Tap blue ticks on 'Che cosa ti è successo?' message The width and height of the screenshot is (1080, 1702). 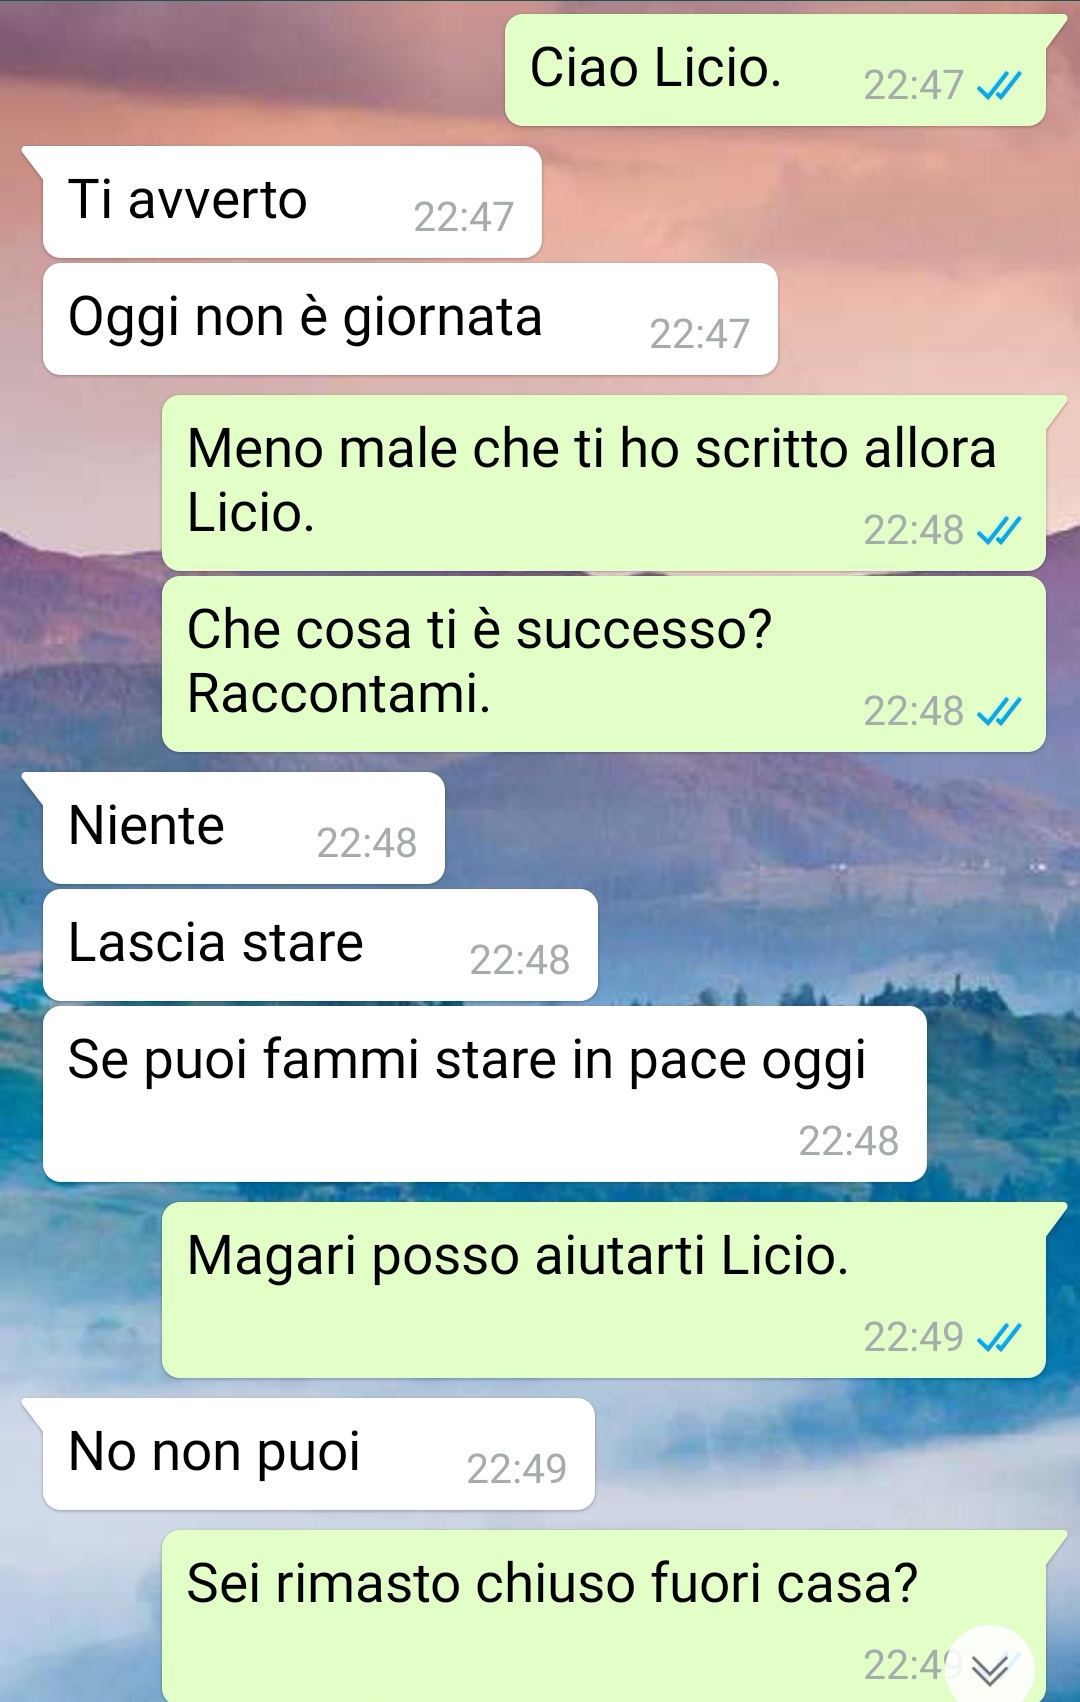(x=998, y=712)
